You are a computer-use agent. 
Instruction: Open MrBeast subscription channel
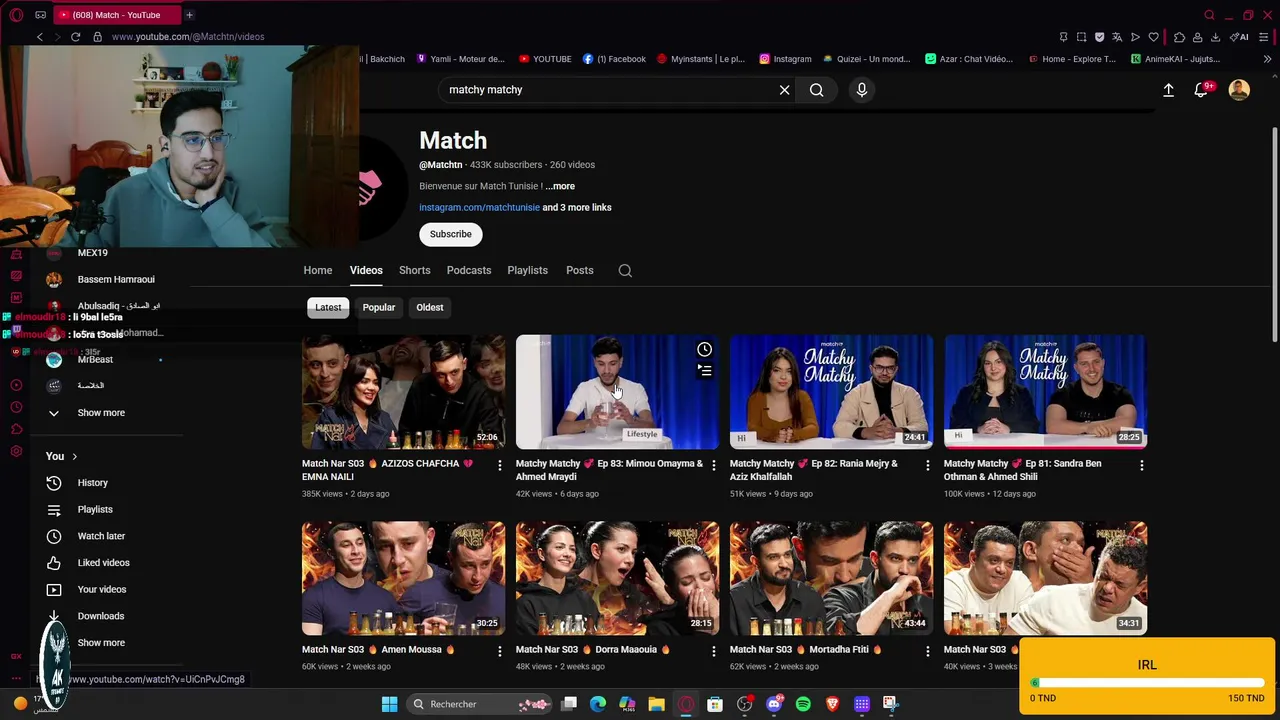pyautogui.click(x=95, y=360)
